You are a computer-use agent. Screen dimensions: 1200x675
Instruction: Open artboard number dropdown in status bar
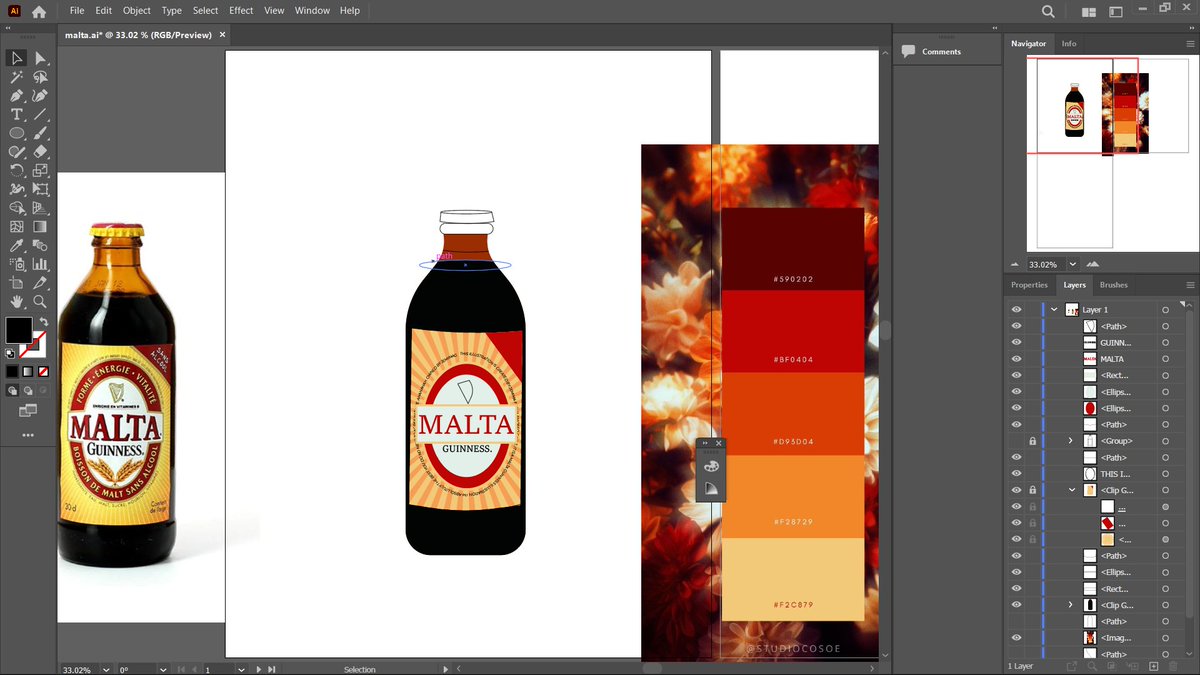(x=241, y=669)
